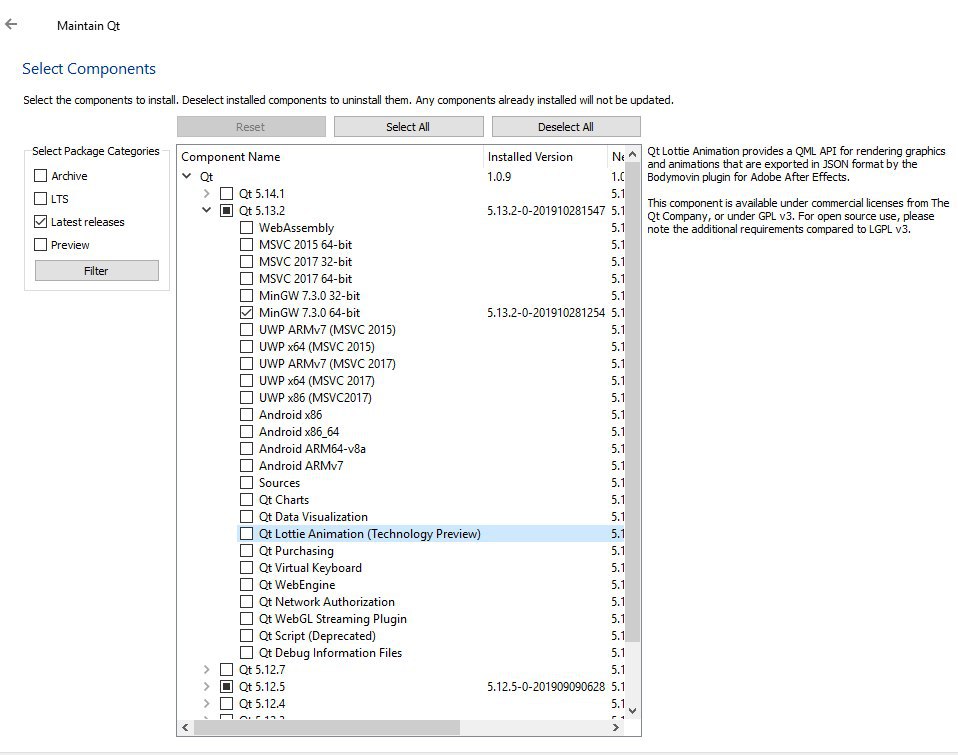The image size is (958, 755).
Task: Check the Qt WebEngine checkbox
Action: tap(246, 585)
